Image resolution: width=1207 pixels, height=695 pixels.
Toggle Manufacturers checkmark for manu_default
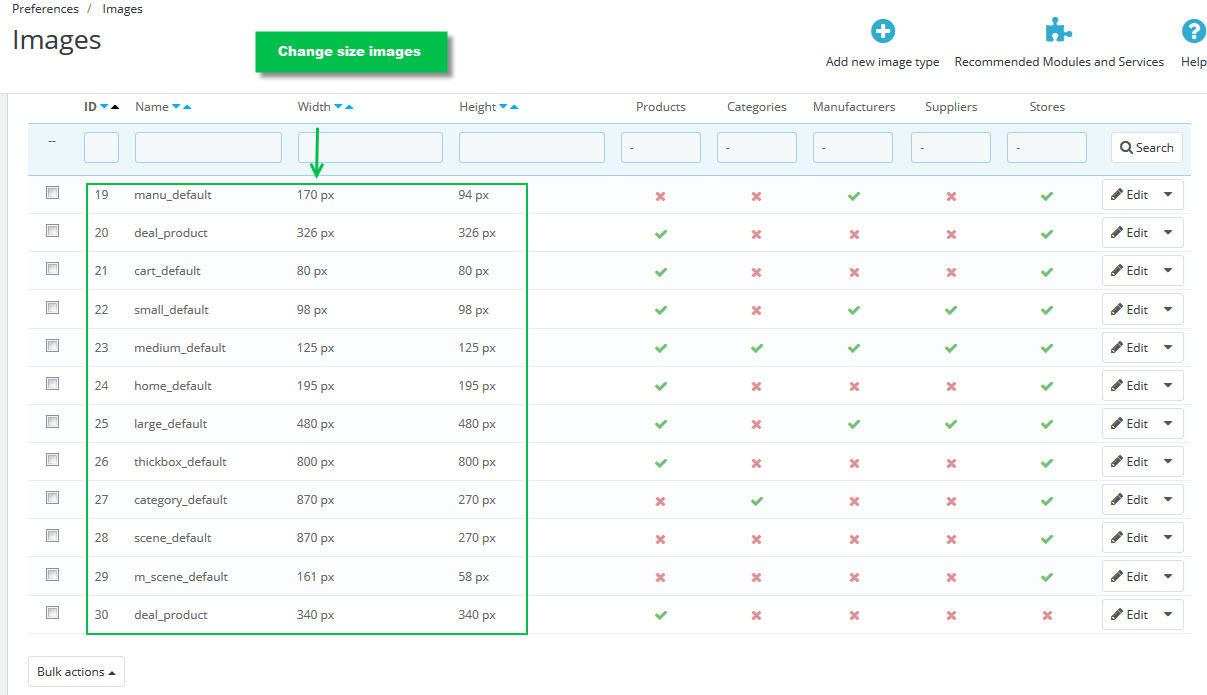coord(854,196)
